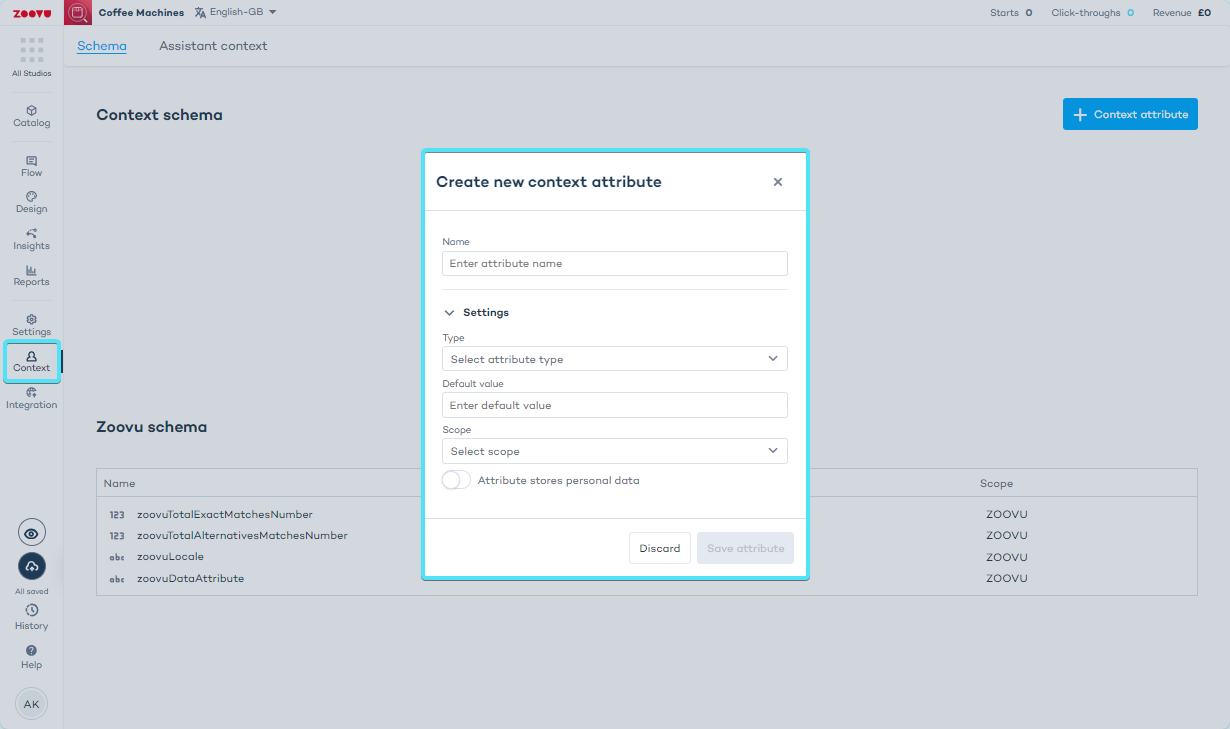Image resolution: width=1230 pixels, height=729 pixels.
Task: Click the eye preview toggle in sidebar
Action: click(31, 532)
